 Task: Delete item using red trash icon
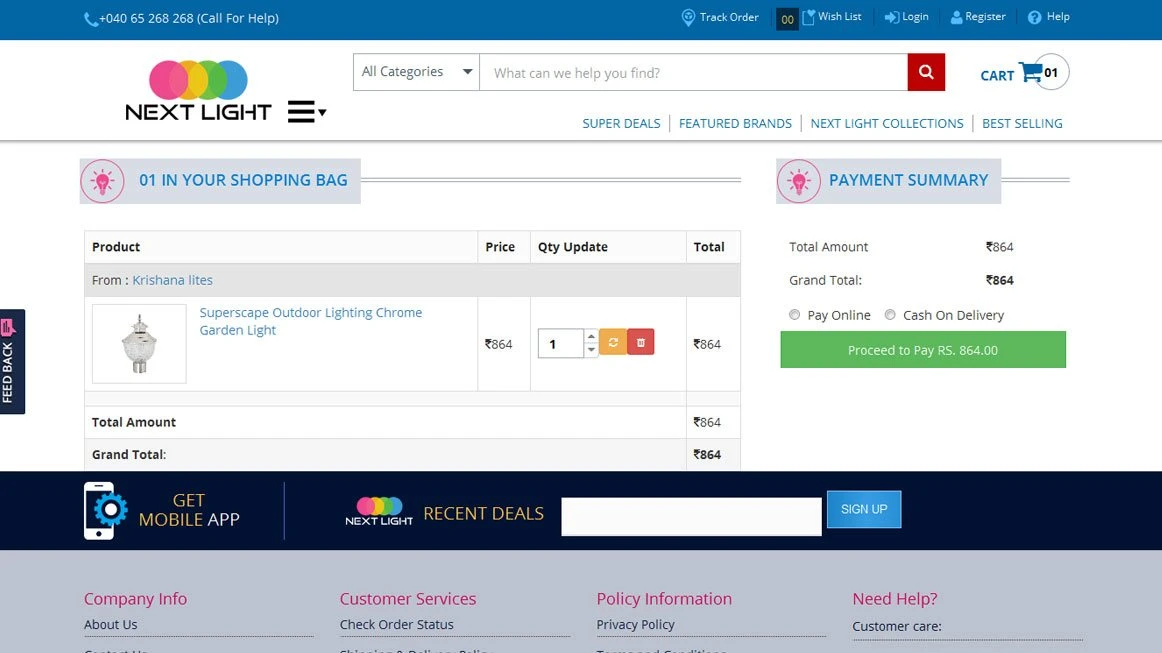point(641,343)
